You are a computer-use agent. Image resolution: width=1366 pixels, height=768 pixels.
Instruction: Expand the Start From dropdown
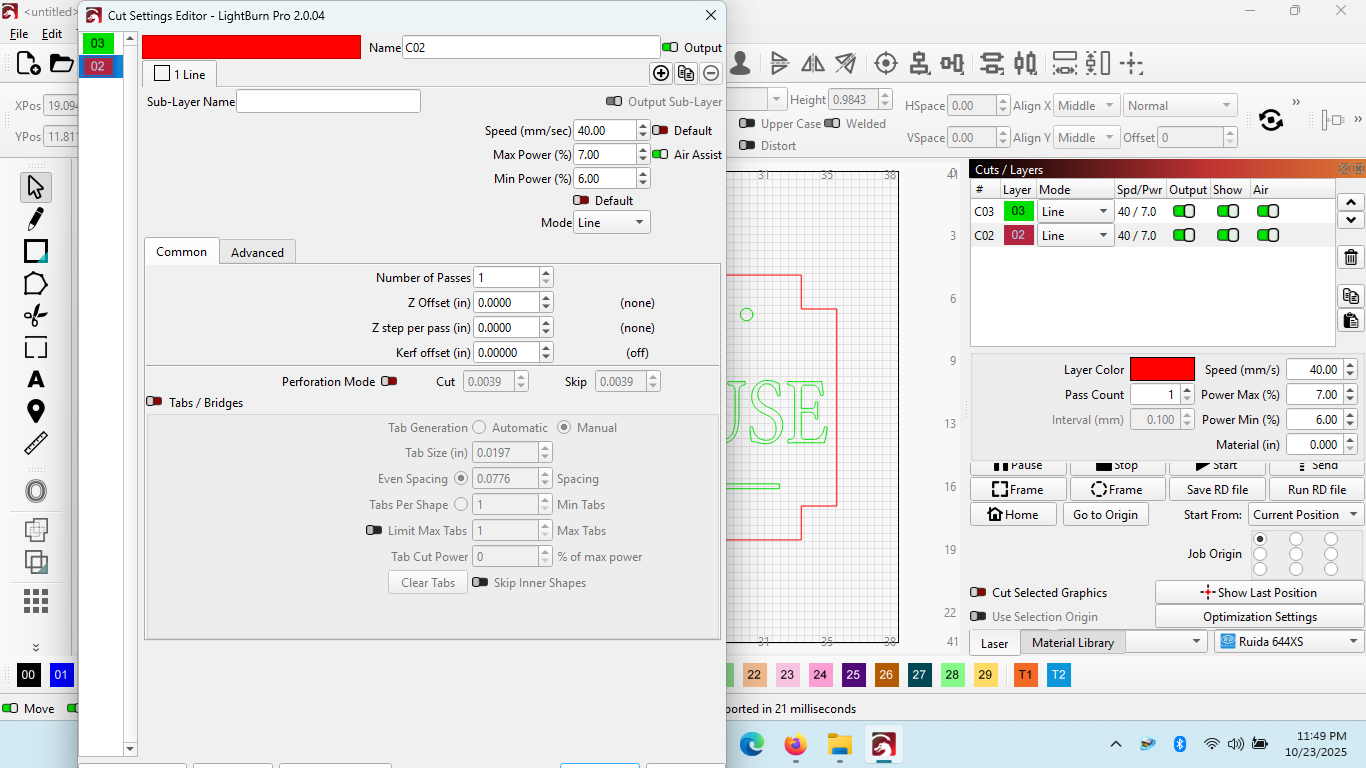1305,515
